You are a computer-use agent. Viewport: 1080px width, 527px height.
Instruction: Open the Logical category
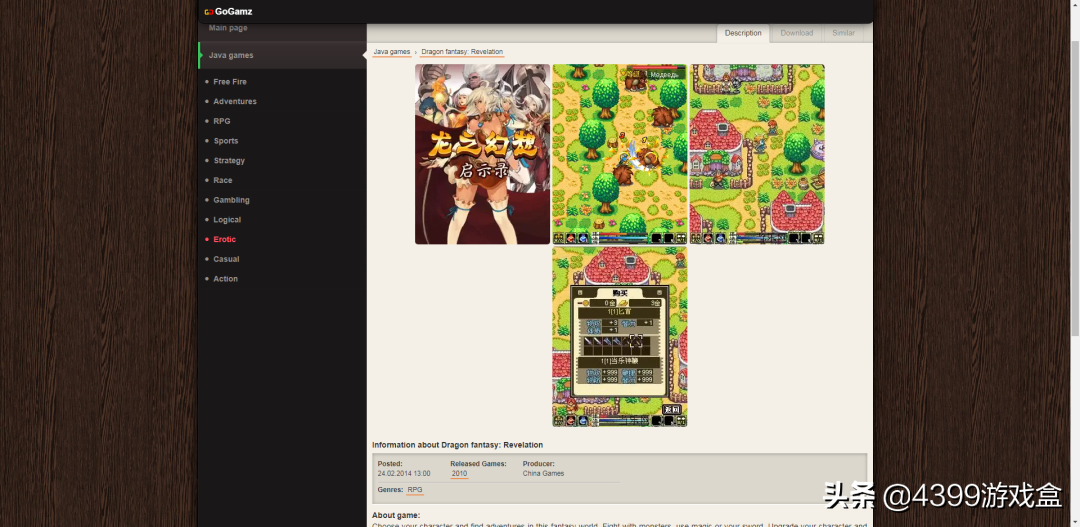coord(227,220)
